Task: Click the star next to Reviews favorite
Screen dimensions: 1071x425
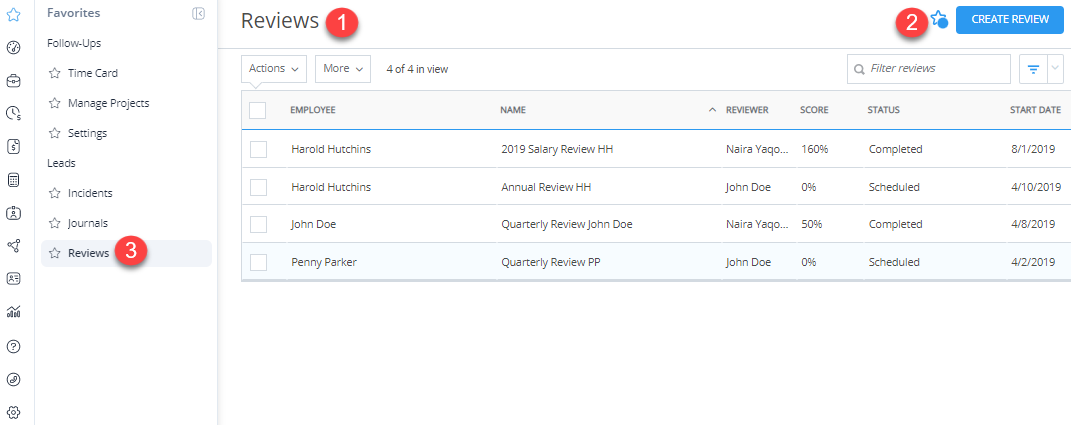Action: pos(54,253)
